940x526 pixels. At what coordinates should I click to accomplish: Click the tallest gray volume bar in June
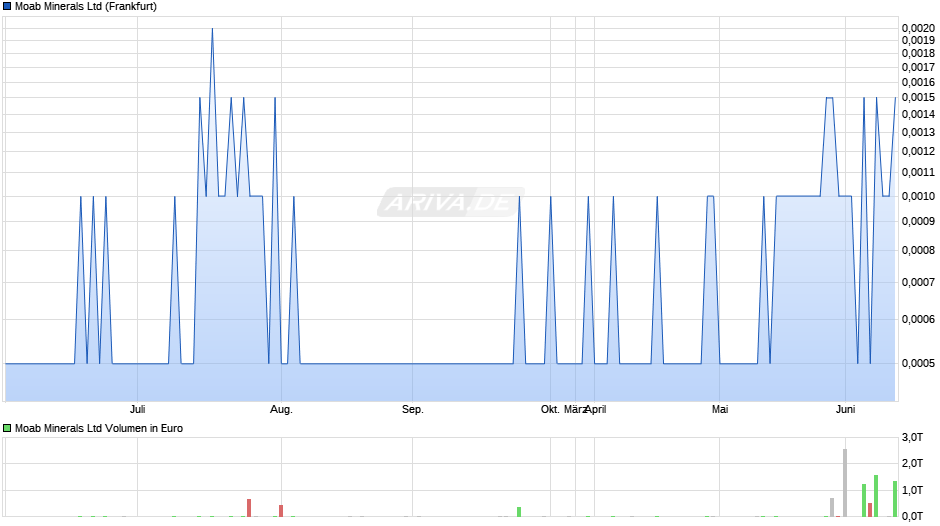845,483
